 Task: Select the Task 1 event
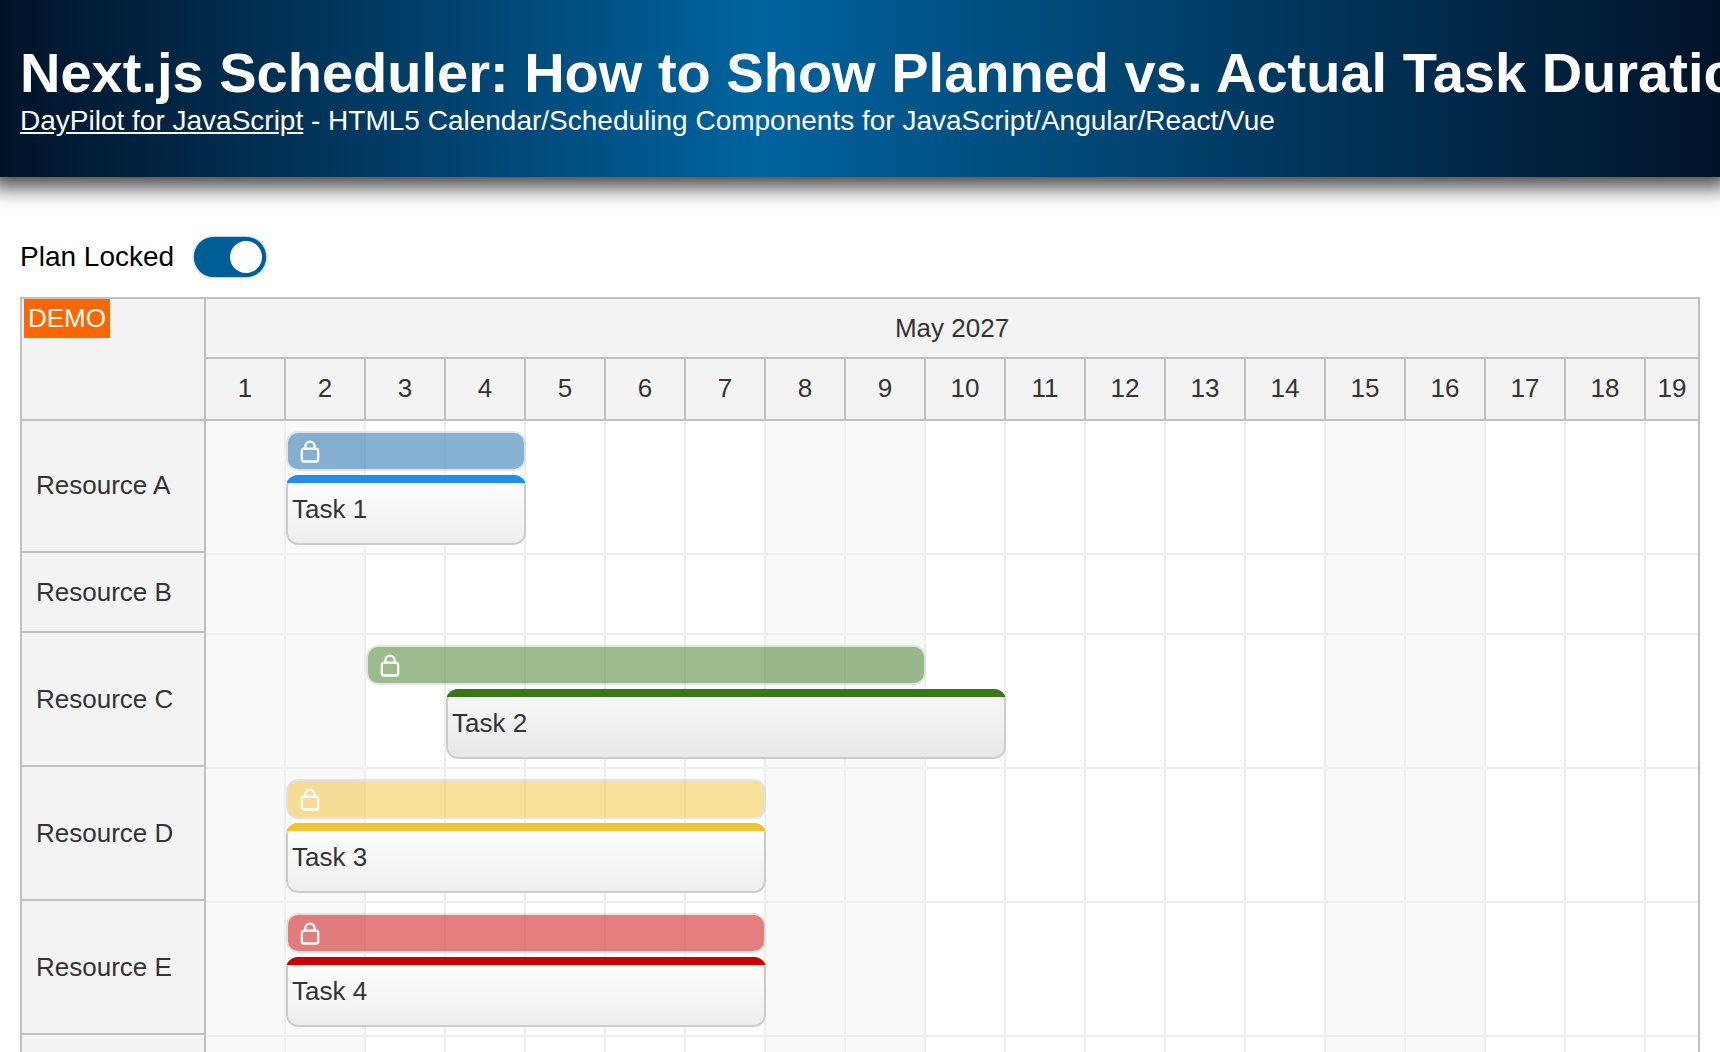406,510
